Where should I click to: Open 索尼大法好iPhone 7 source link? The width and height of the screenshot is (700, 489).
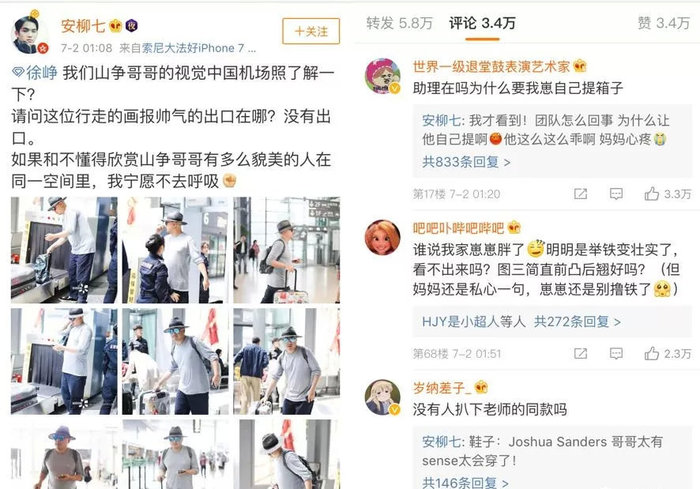(x=199, y=48)
